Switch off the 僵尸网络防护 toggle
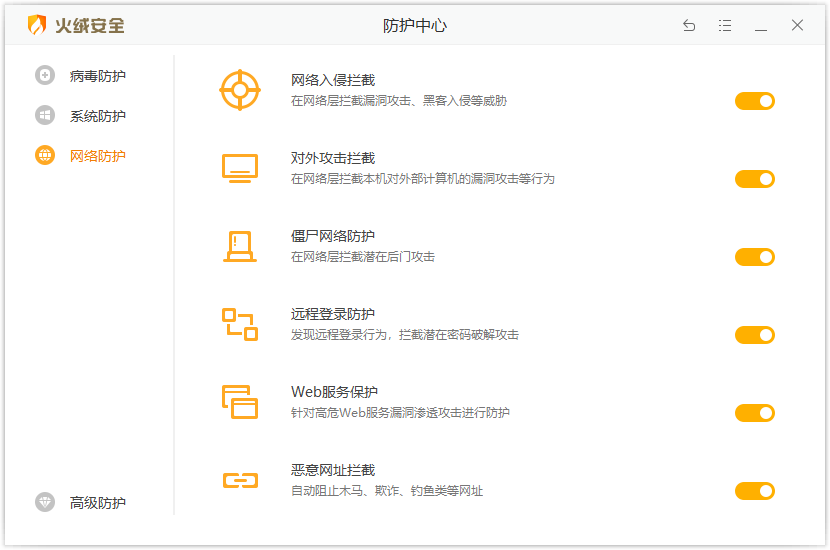This screenshot has height=550, width=830. coord(755,257)
